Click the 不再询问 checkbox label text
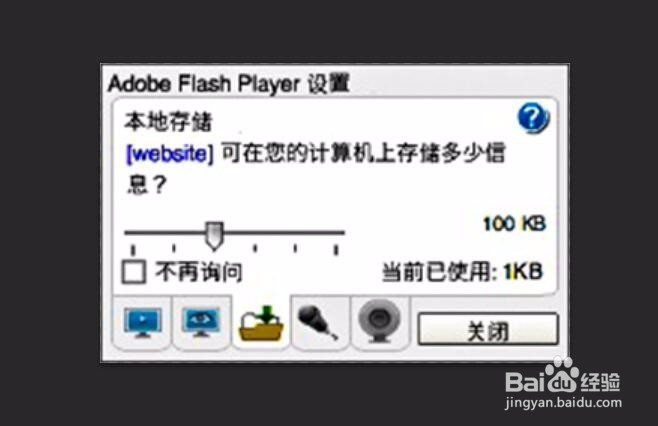 199,272
